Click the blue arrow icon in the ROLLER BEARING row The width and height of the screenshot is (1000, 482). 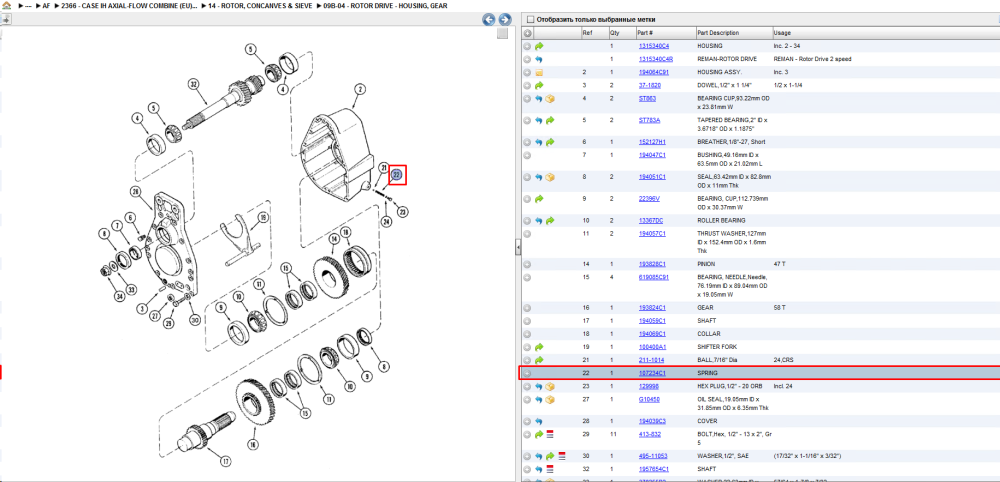click(540, 221)
